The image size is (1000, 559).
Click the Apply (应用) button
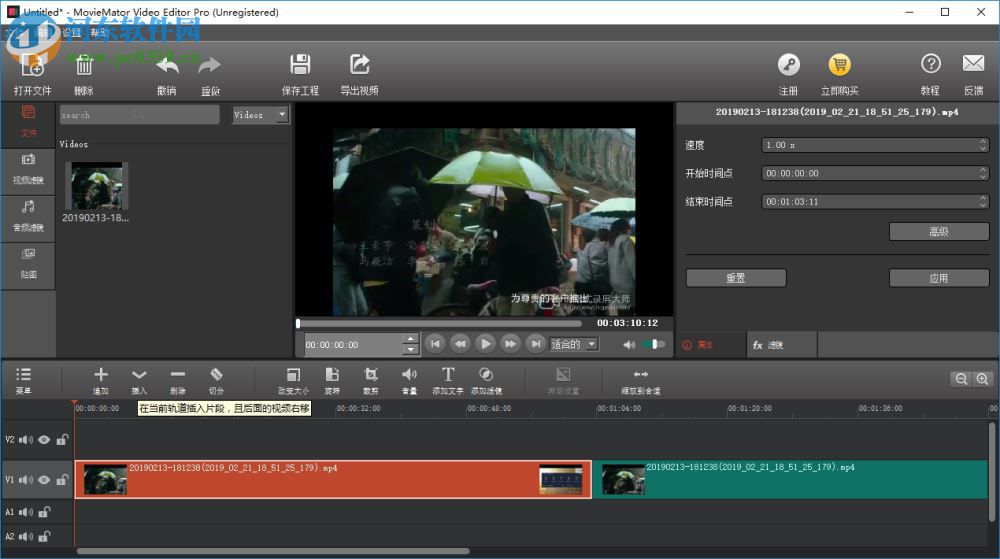tap(939, 278)
